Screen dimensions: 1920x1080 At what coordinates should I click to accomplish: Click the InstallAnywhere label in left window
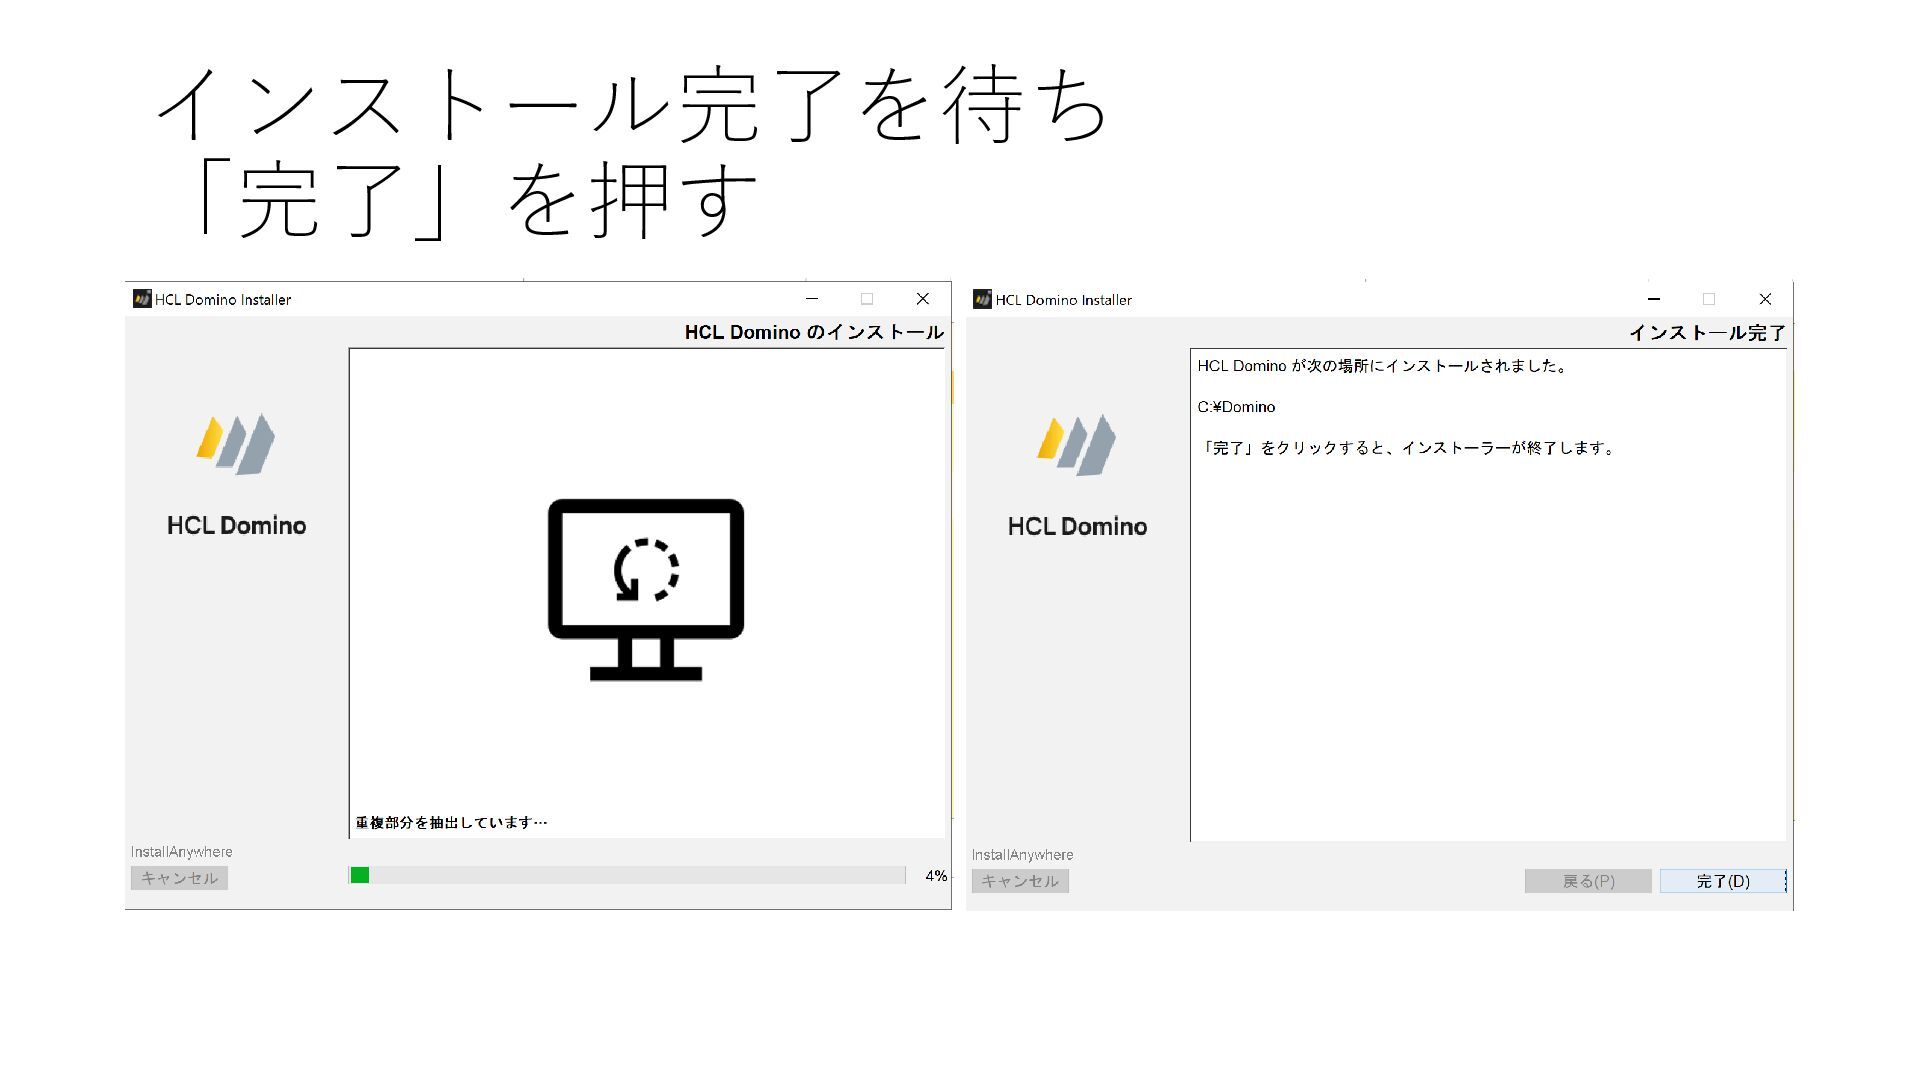tap(181, 852)
